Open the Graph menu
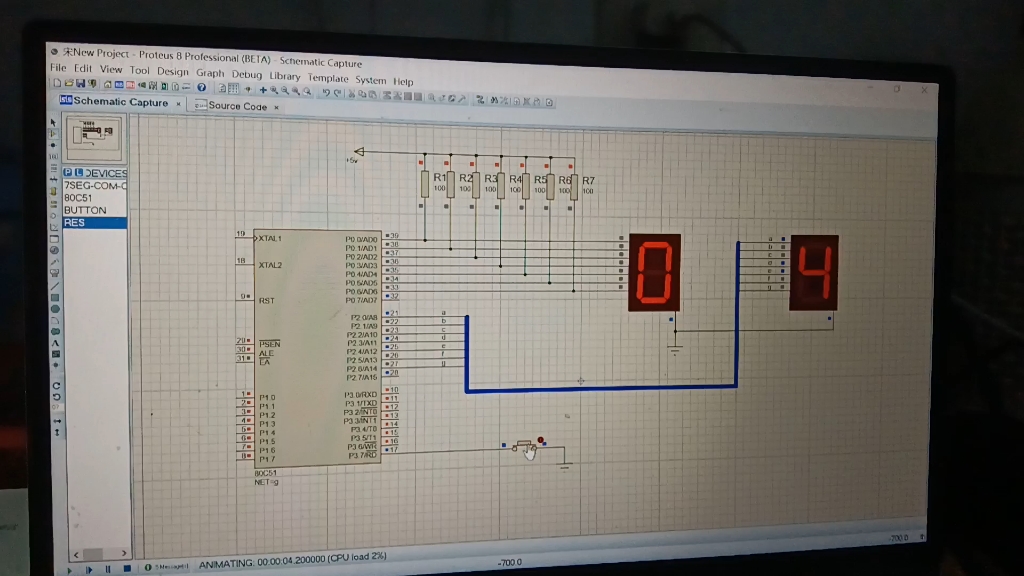1024x576 pixels. coord(210,73)
